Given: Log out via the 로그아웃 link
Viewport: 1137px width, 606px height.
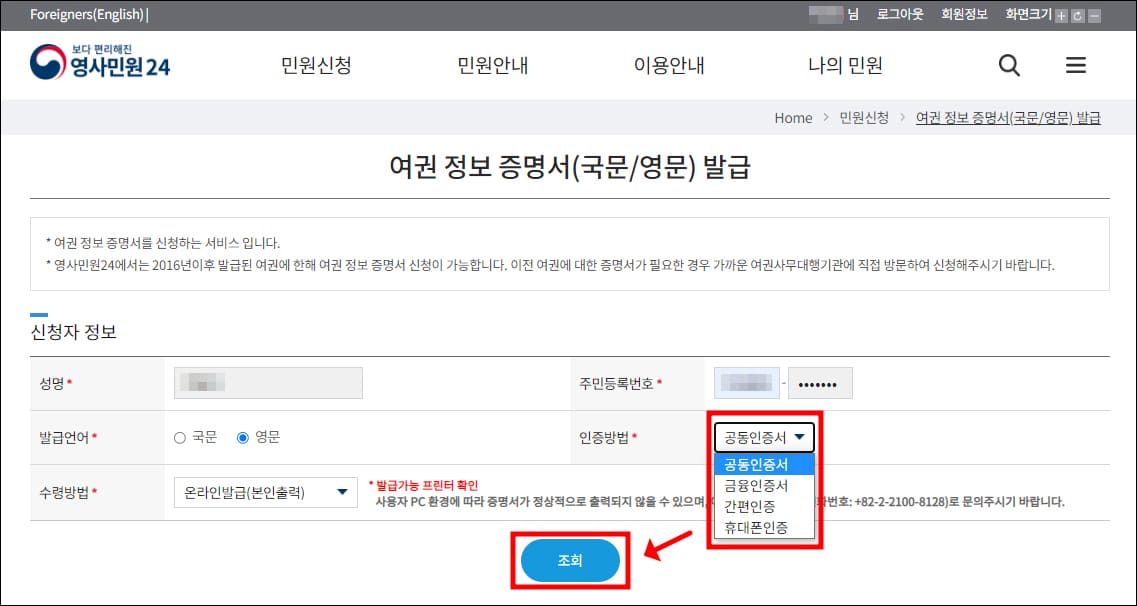Looking at the screenshot, I should tap(898, 15).
